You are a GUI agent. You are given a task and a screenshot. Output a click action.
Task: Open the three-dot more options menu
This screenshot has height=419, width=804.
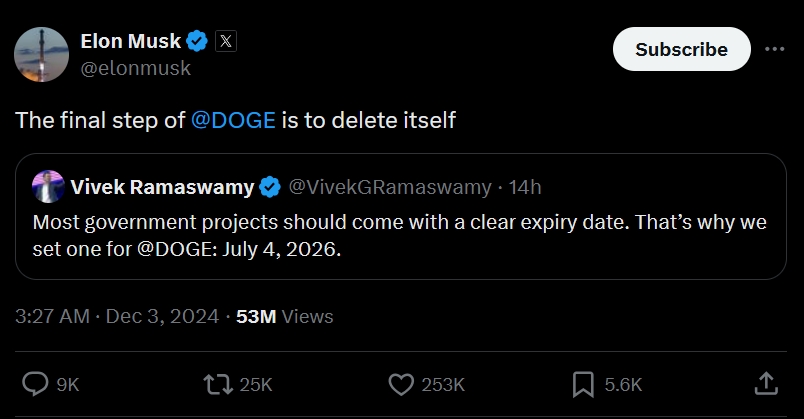point(774,49)
